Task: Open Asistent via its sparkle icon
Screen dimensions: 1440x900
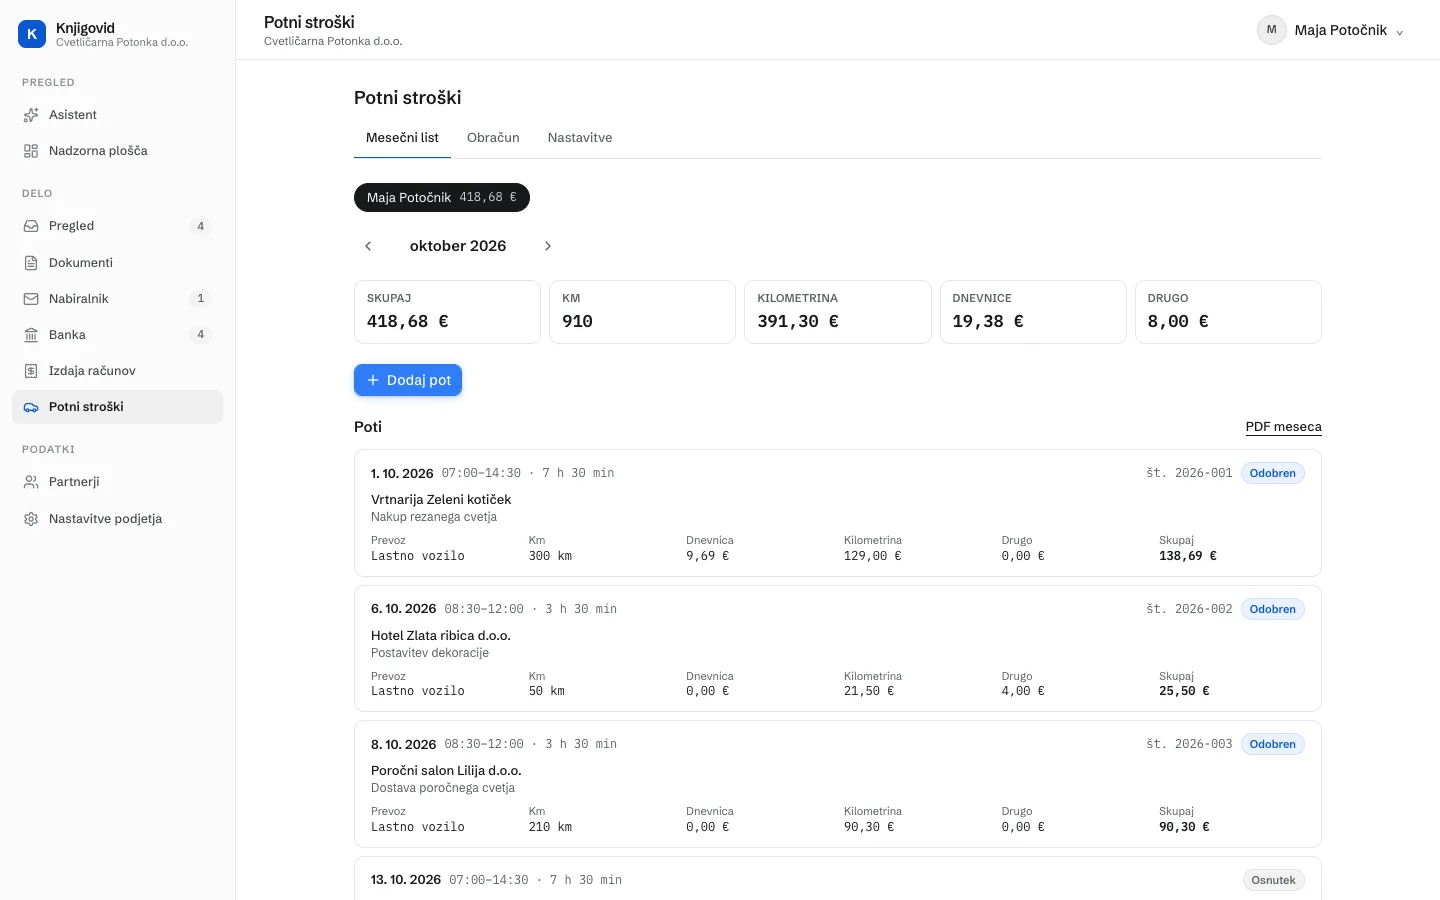Action: point(31,115)
